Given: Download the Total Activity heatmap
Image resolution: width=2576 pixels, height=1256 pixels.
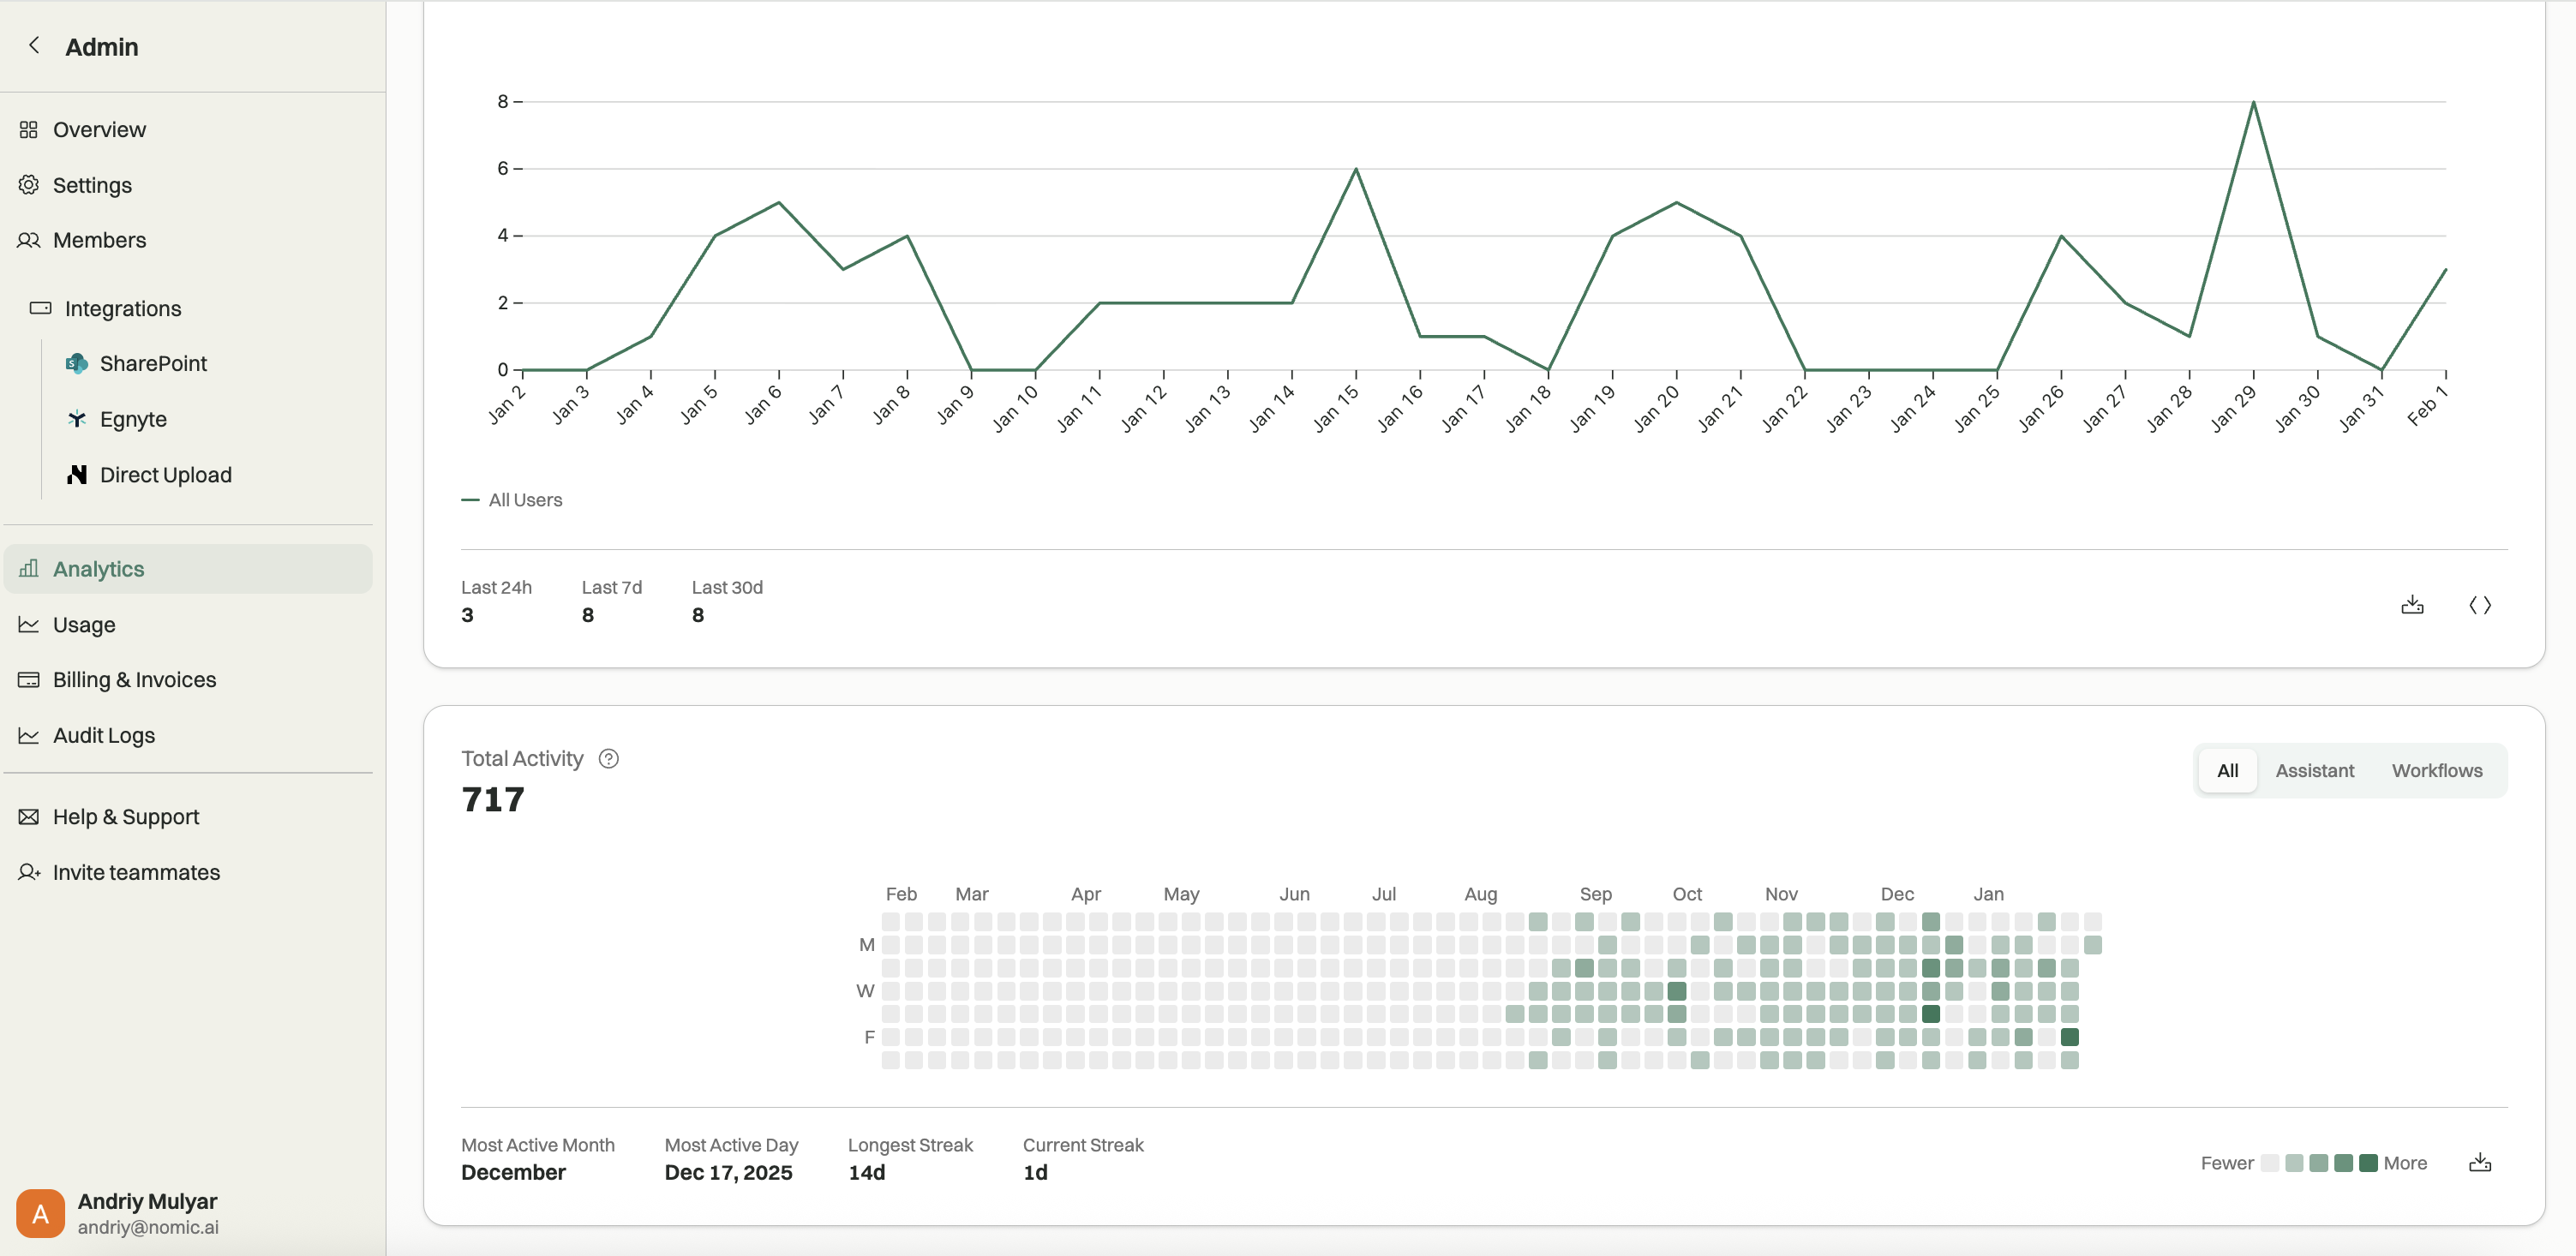Looking at the screenshot, I should click(x=2480, y=1163).
